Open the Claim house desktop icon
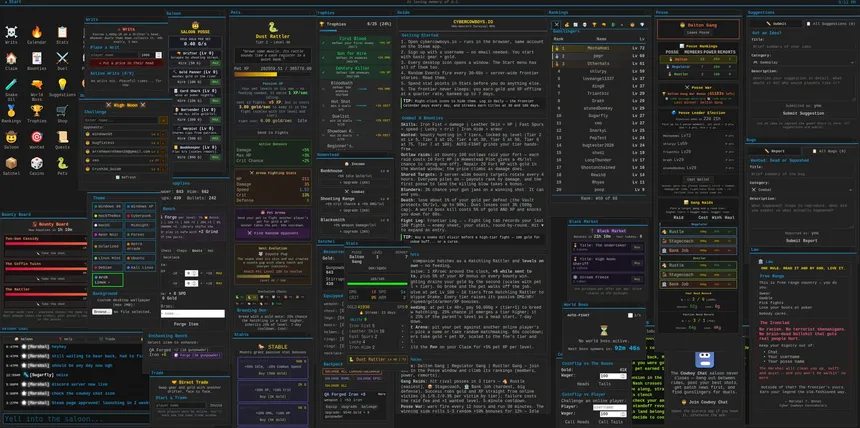The height and width of the screenshot is (428, 860). click(x=11, y=60)
